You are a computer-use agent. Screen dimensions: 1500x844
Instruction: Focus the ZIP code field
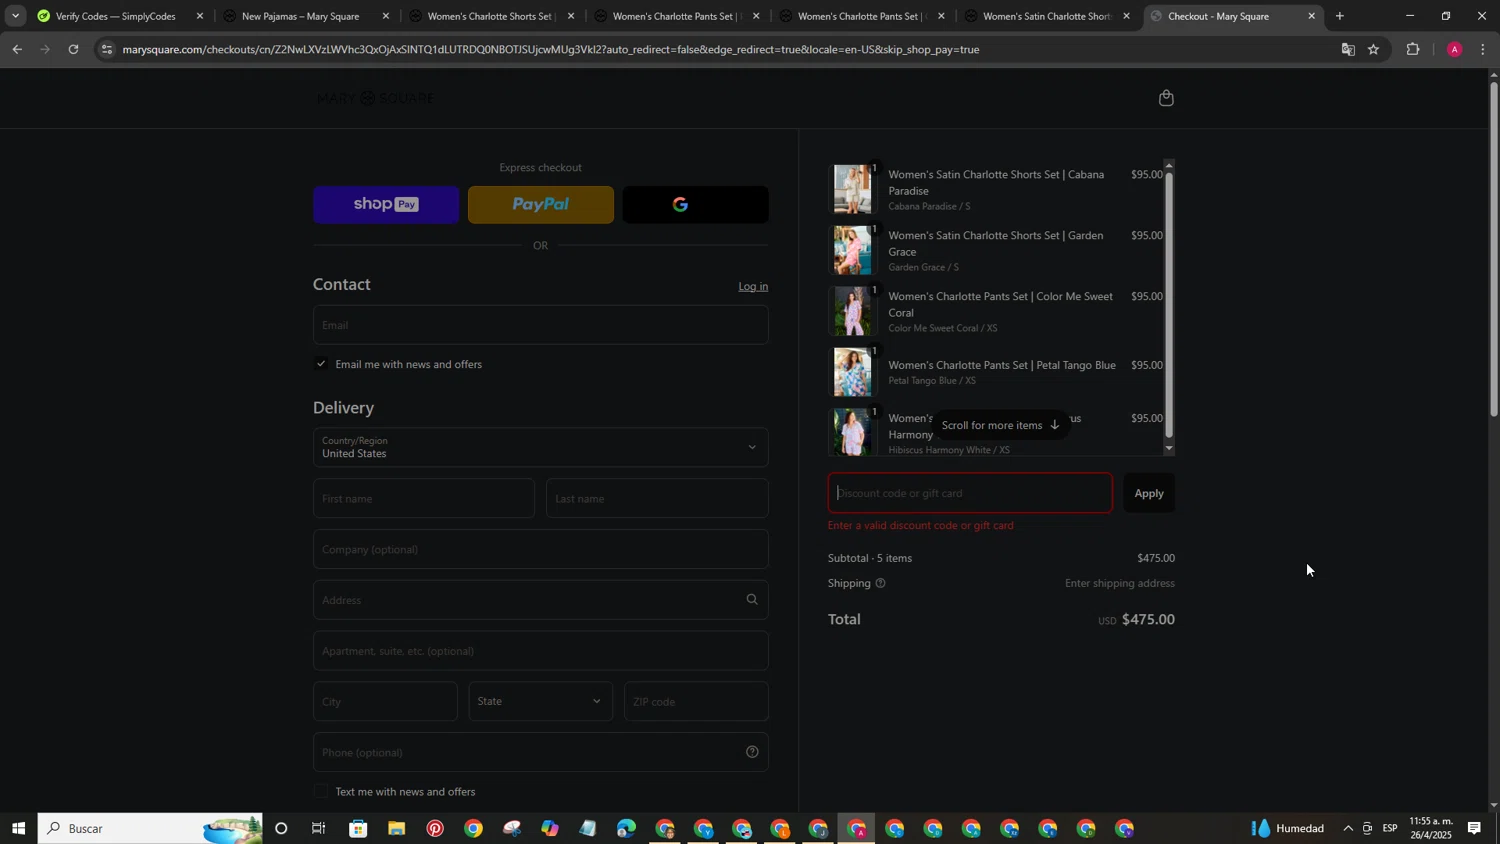pyautogui.click(x=696, y=701)
